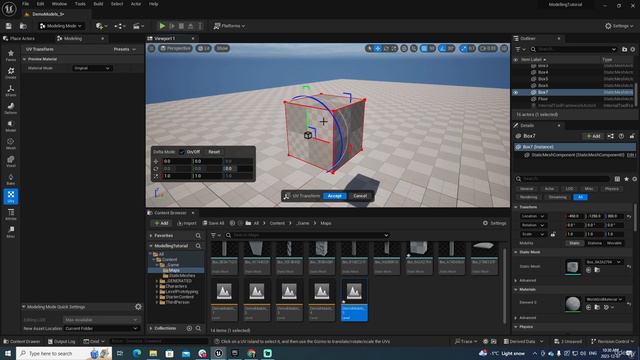Screen dimensions: 640x360
Task: Click the static mesh thumbnail in Details
Action: pyautogui.click(x=573, y=267)
